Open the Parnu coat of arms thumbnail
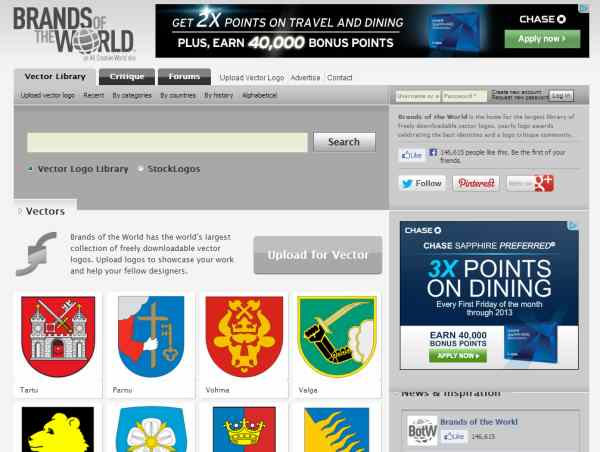This screenshot has height=452, width=600. click(x=152, y=336)
